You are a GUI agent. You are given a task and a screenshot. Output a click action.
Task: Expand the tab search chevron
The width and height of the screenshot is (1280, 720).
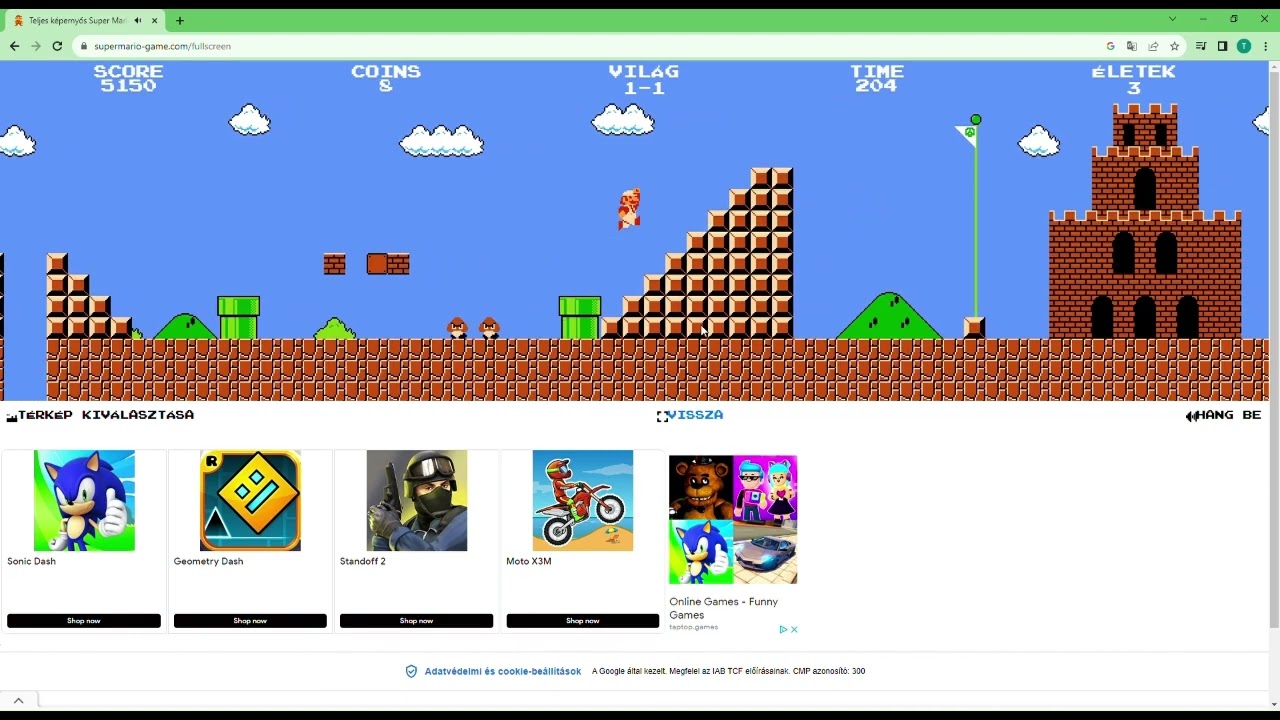(x=1172, y=19)
